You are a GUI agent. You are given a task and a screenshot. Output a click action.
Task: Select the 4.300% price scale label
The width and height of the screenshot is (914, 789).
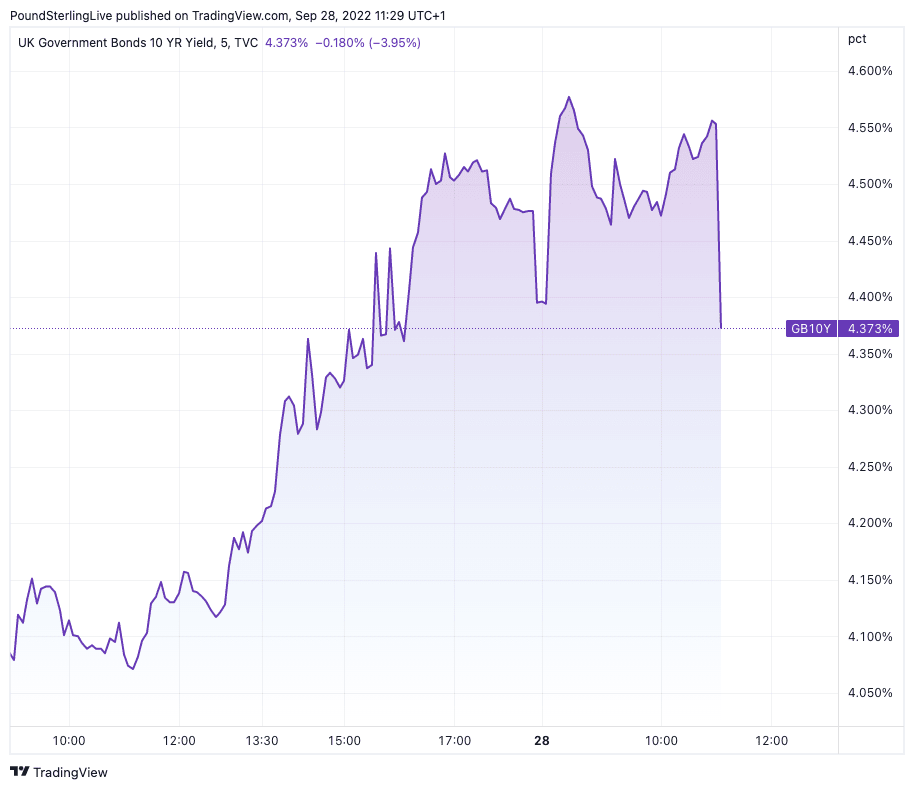point(868,410)
